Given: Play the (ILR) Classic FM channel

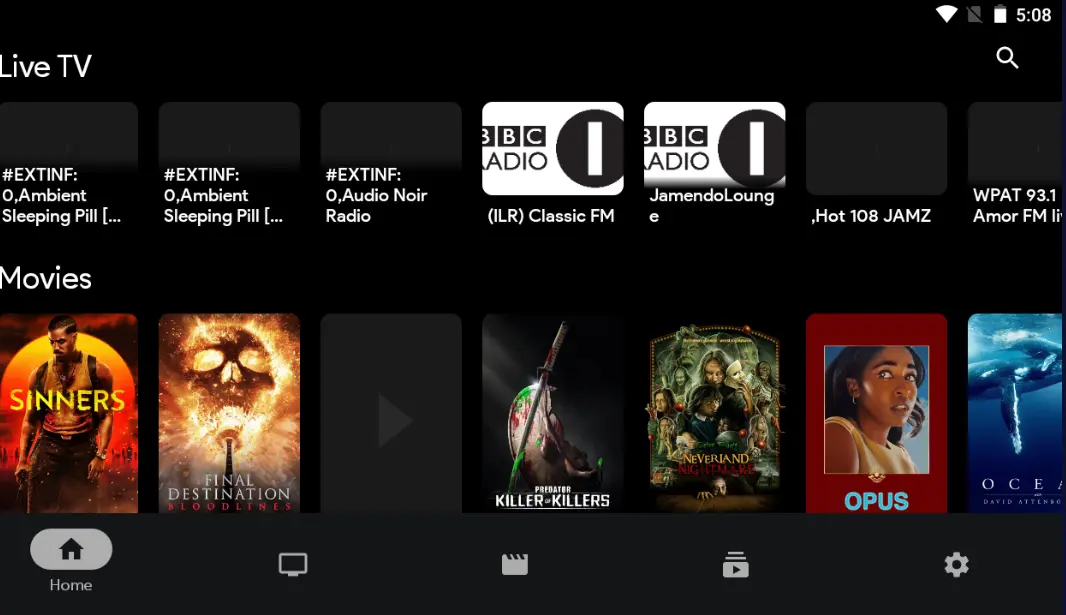Looking at the screenshot, I should 553,164.
